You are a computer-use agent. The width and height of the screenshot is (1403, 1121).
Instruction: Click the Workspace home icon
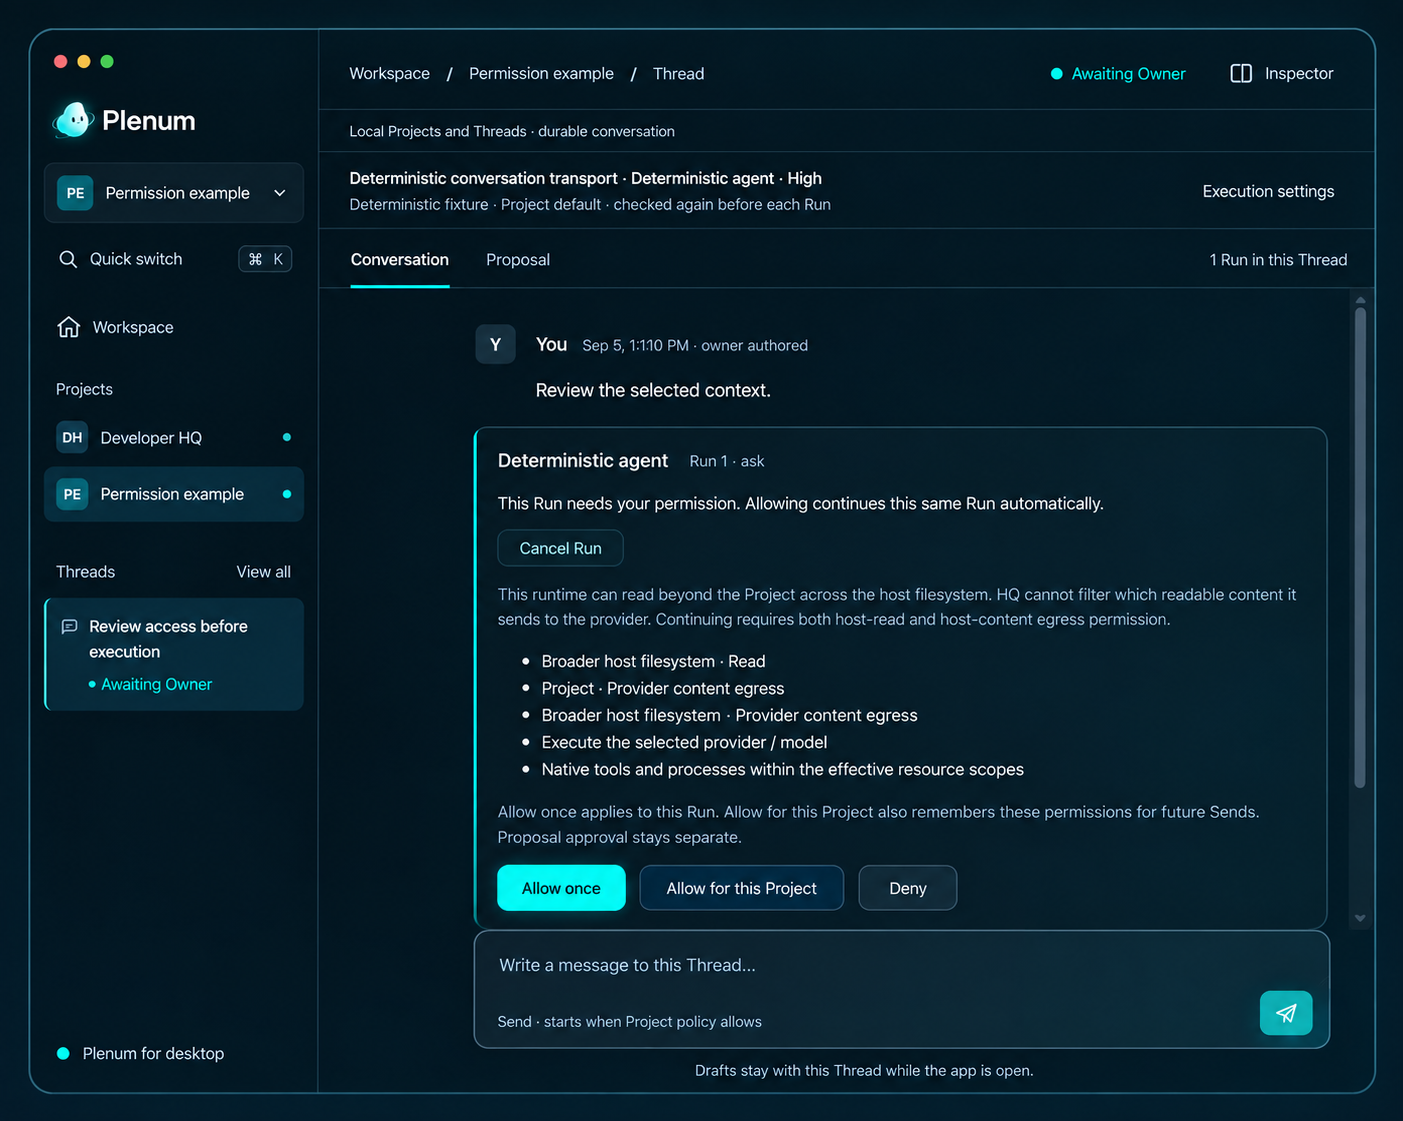68,327
